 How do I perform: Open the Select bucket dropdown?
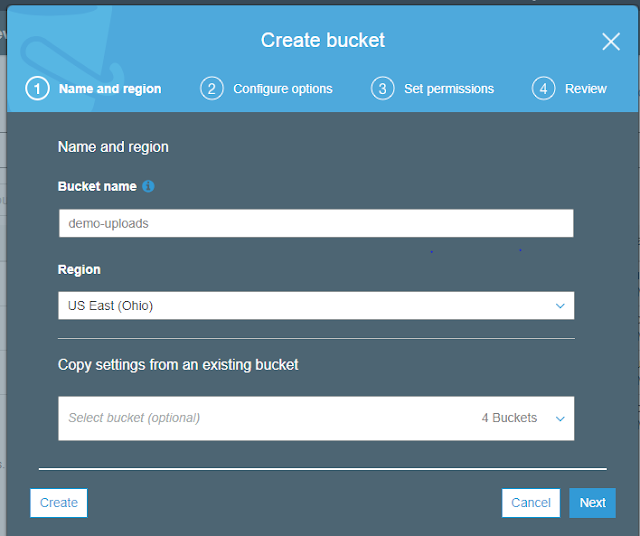315,418
